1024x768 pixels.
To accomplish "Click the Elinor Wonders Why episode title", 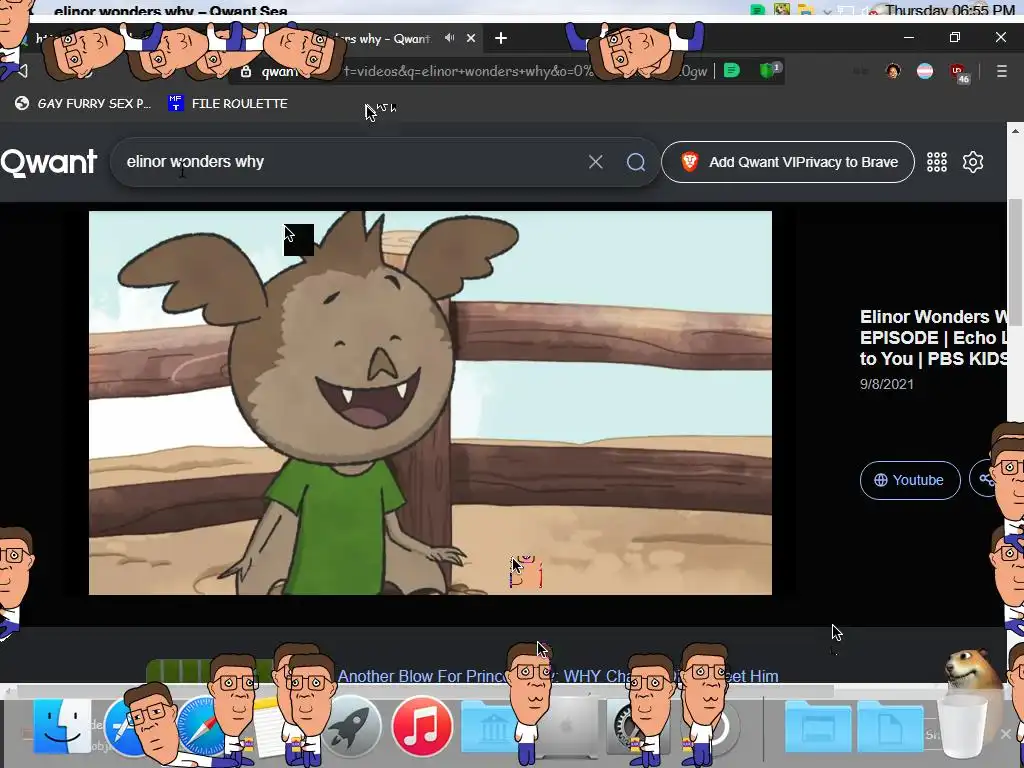I will click(933, 338).
